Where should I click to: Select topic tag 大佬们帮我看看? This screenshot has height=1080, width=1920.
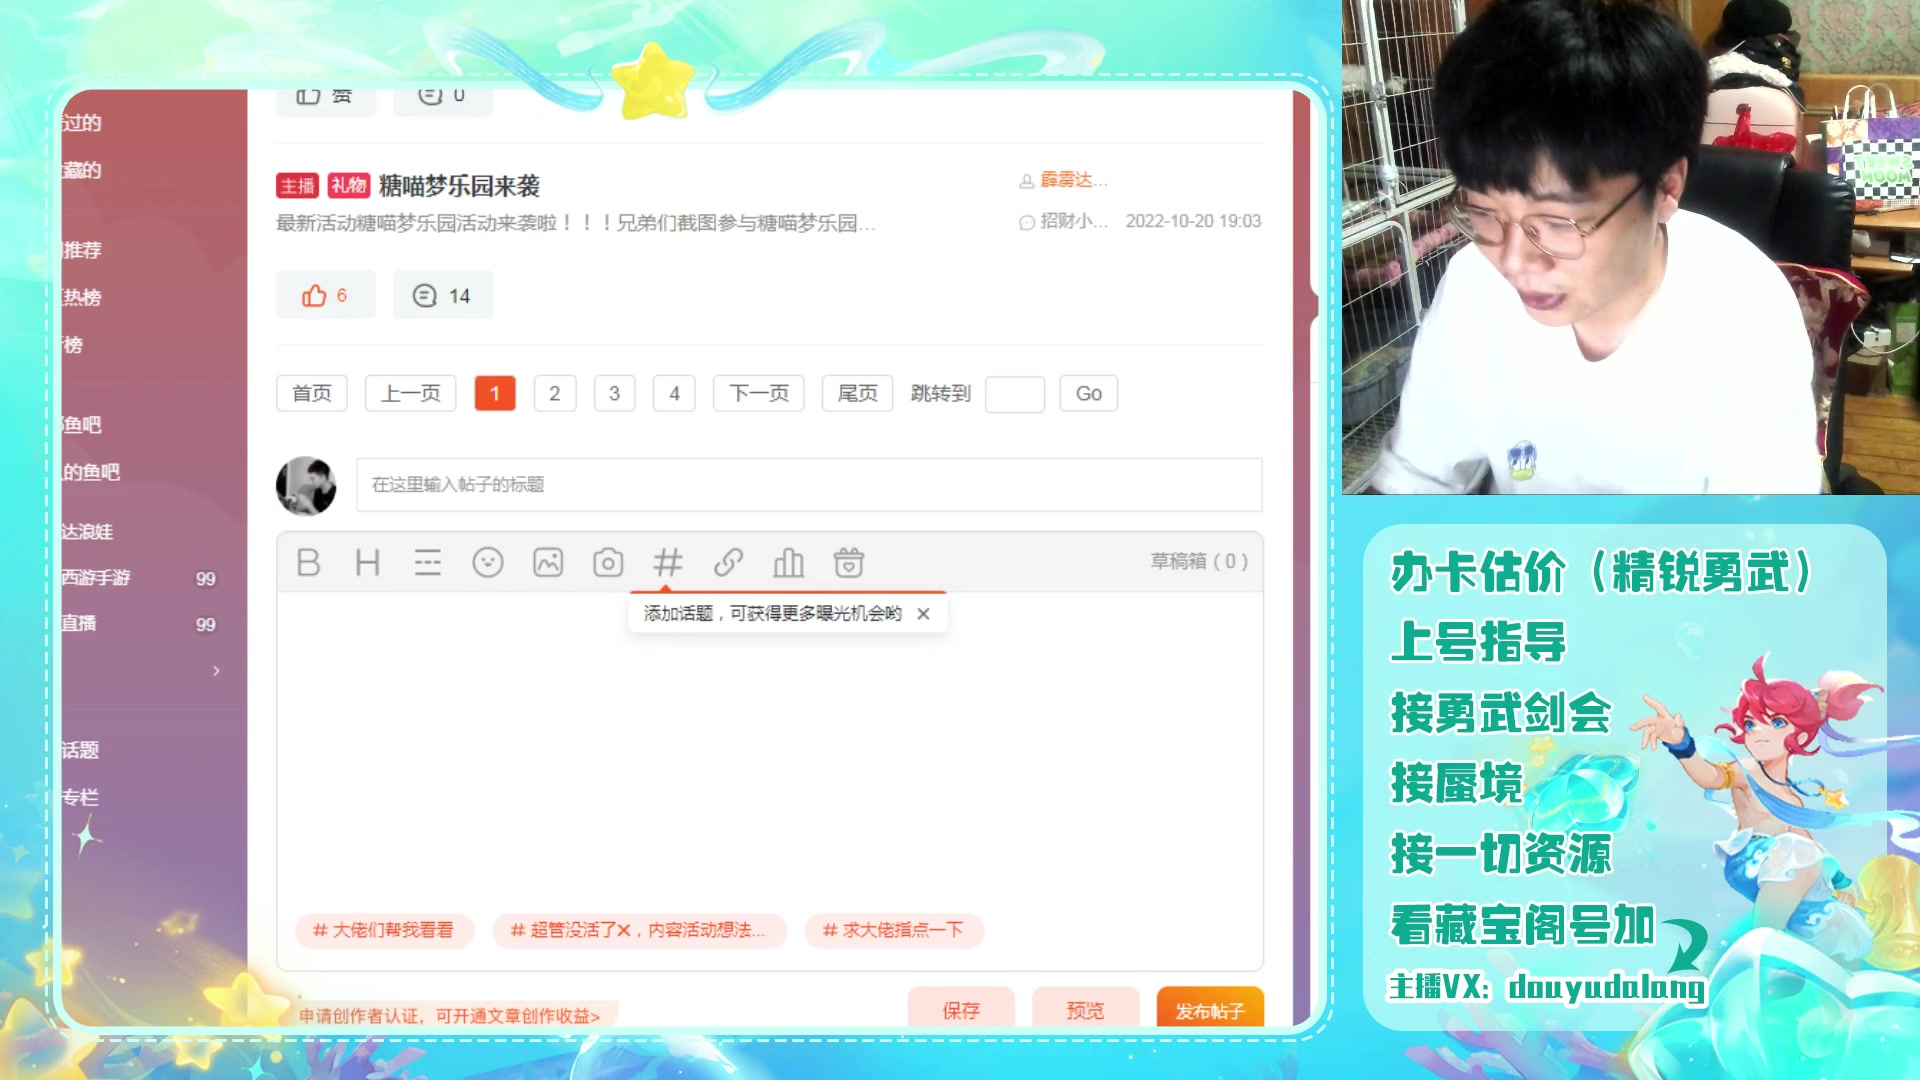[x=384, y=930]
